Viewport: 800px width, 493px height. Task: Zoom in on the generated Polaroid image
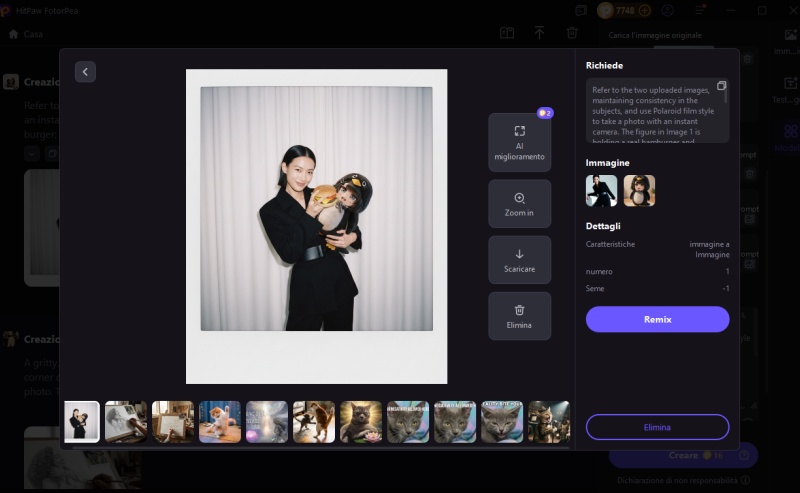click(519, 203)
